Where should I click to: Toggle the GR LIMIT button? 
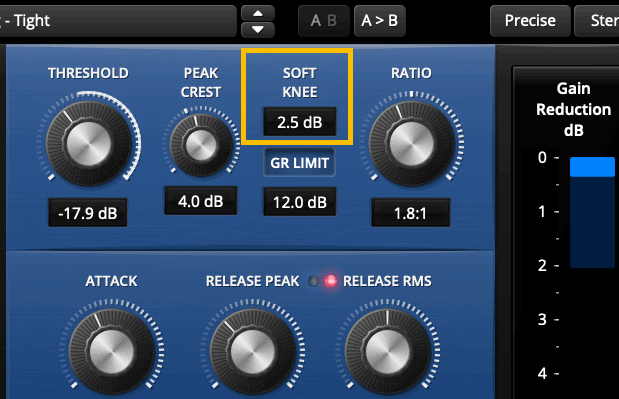click(x=300, y=163)
